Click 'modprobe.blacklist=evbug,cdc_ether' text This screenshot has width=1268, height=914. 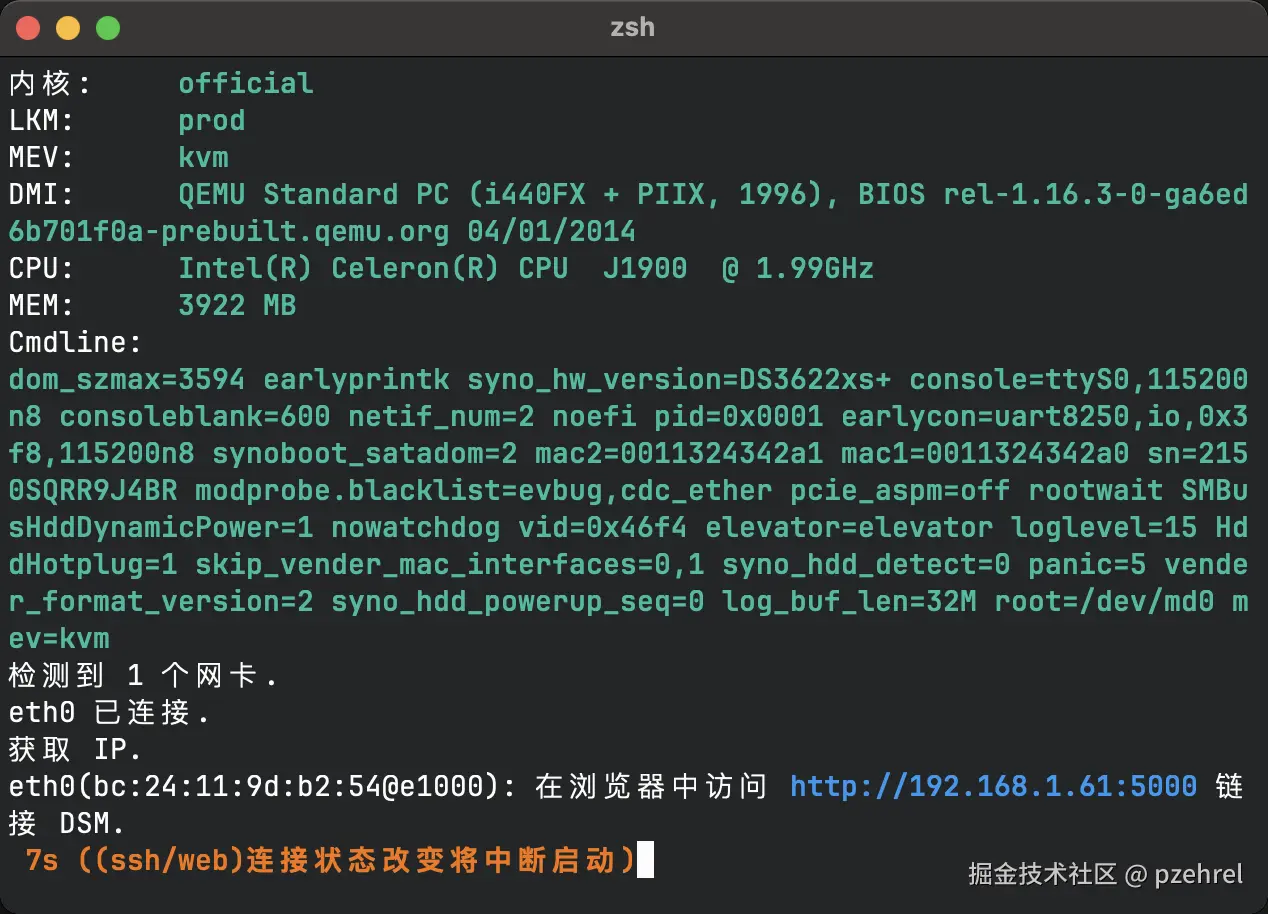click(x=484, y=490)
